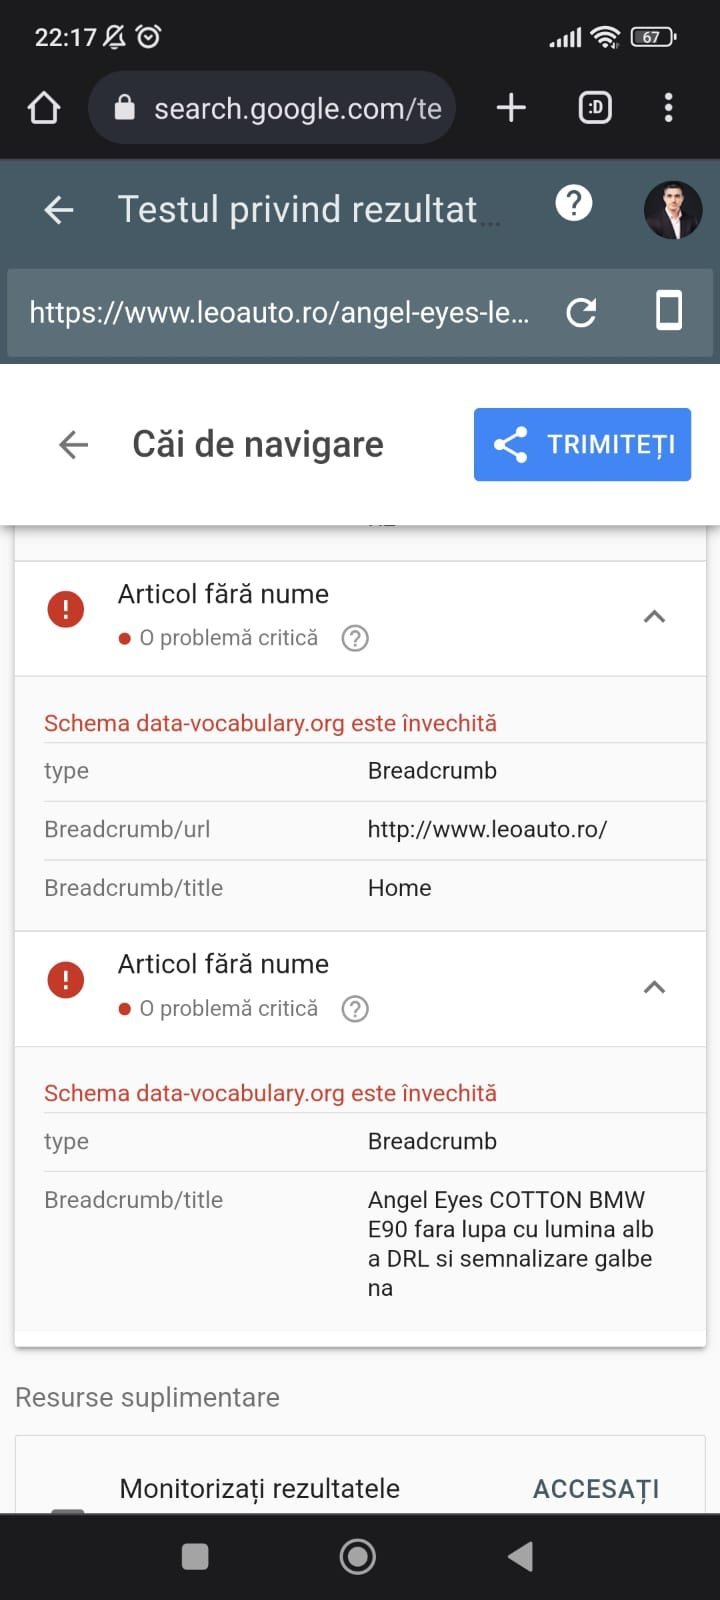The image size is (720, 1600).
Task: Open Android recent apps square button
Action: [x=195, y=1556]
